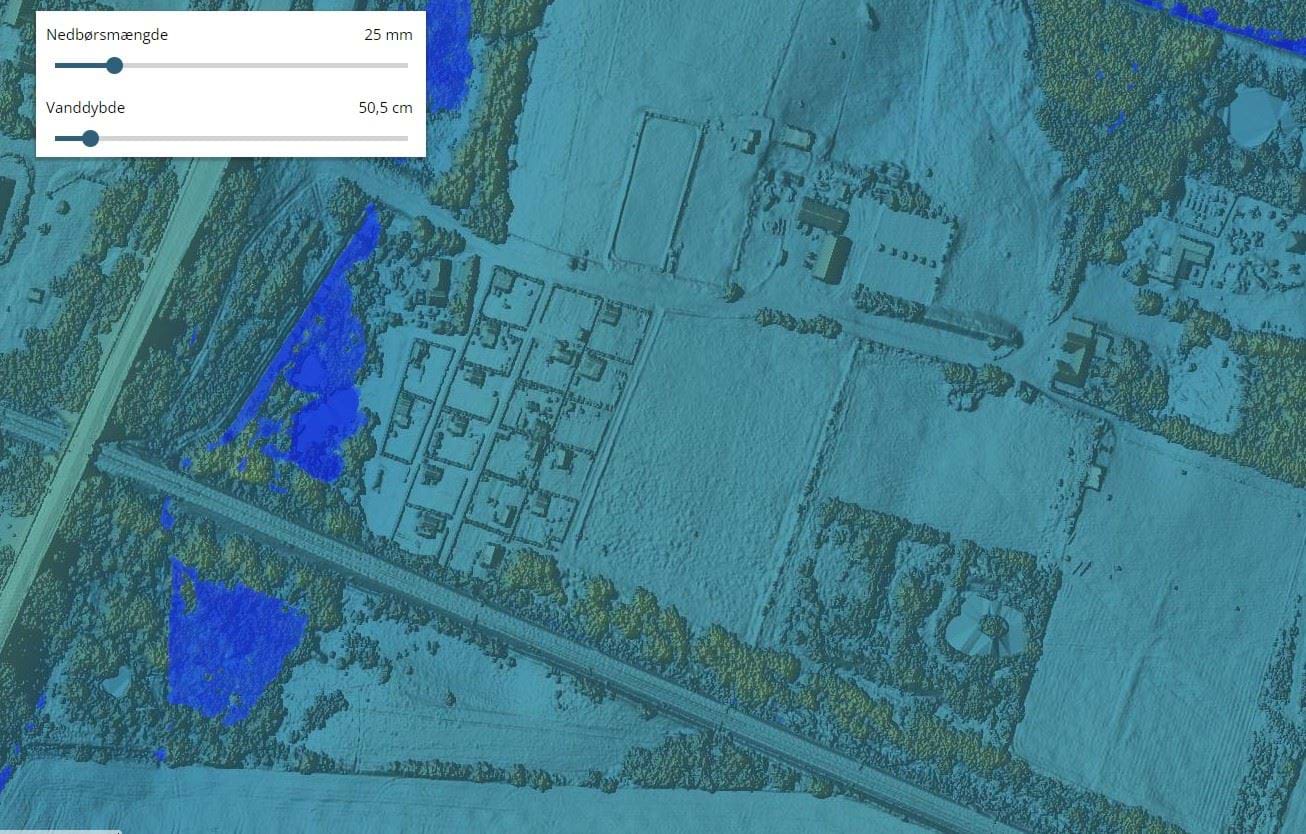This screenshot has width=1306, height=834.
Task: Click the far right end of Vanddybde track
Action: point(405,138)
